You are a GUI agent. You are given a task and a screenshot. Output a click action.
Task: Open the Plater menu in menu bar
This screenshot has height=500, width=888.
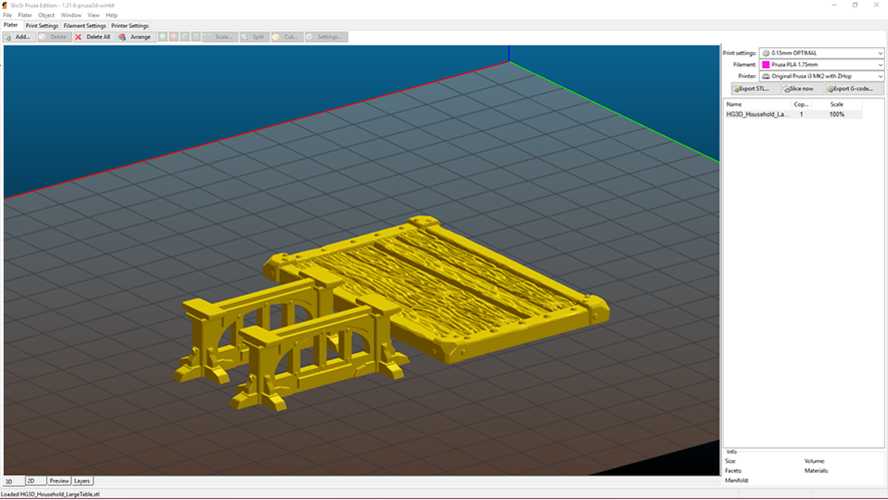click(x=25, y=15)
